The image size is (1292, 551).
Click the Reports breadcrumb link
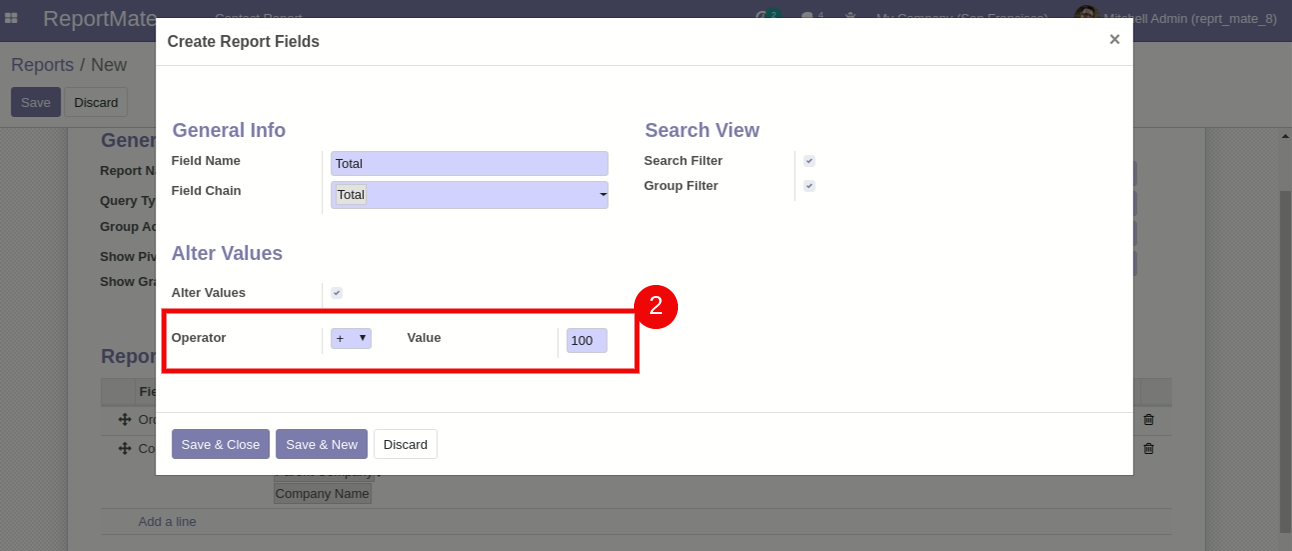coord(42,65)
